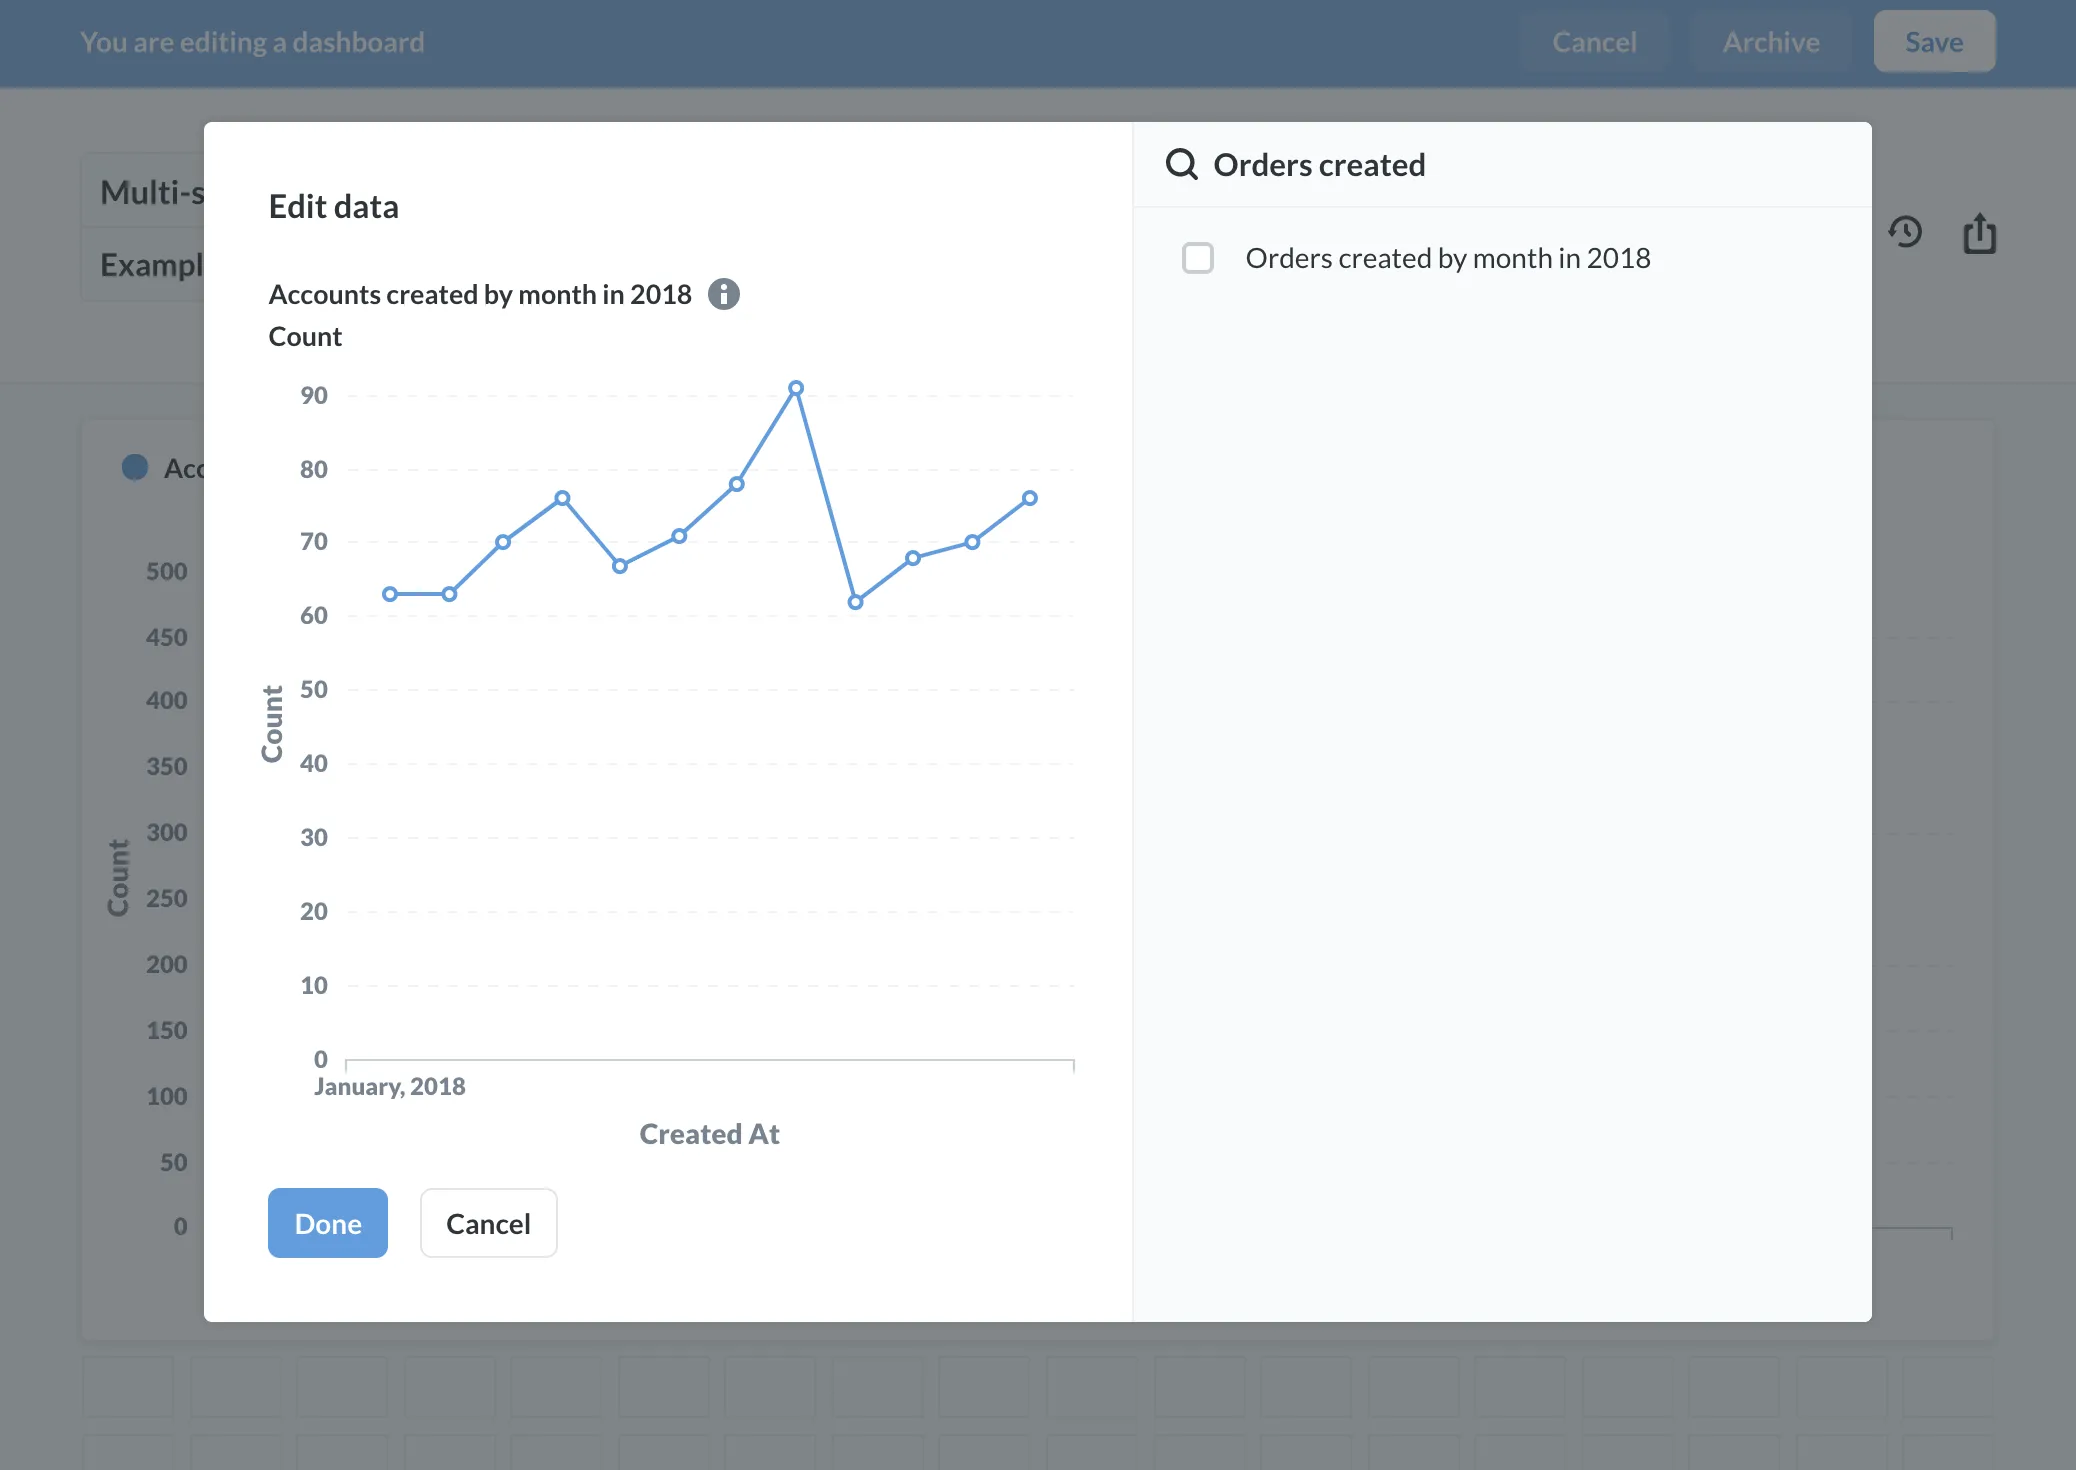The width and height of the screenshot is (2076, 1470).
Task: Click the 'You are editing a dashboard' text
Action: (252, 42)
